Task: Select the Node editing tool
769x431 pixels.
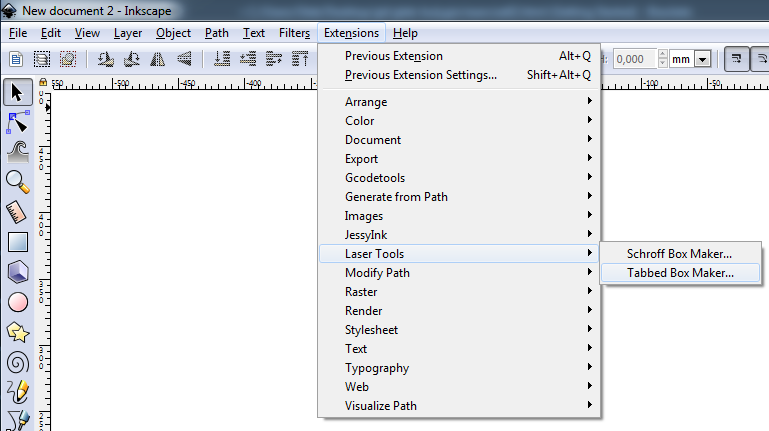Action: (x=17, y=123)
